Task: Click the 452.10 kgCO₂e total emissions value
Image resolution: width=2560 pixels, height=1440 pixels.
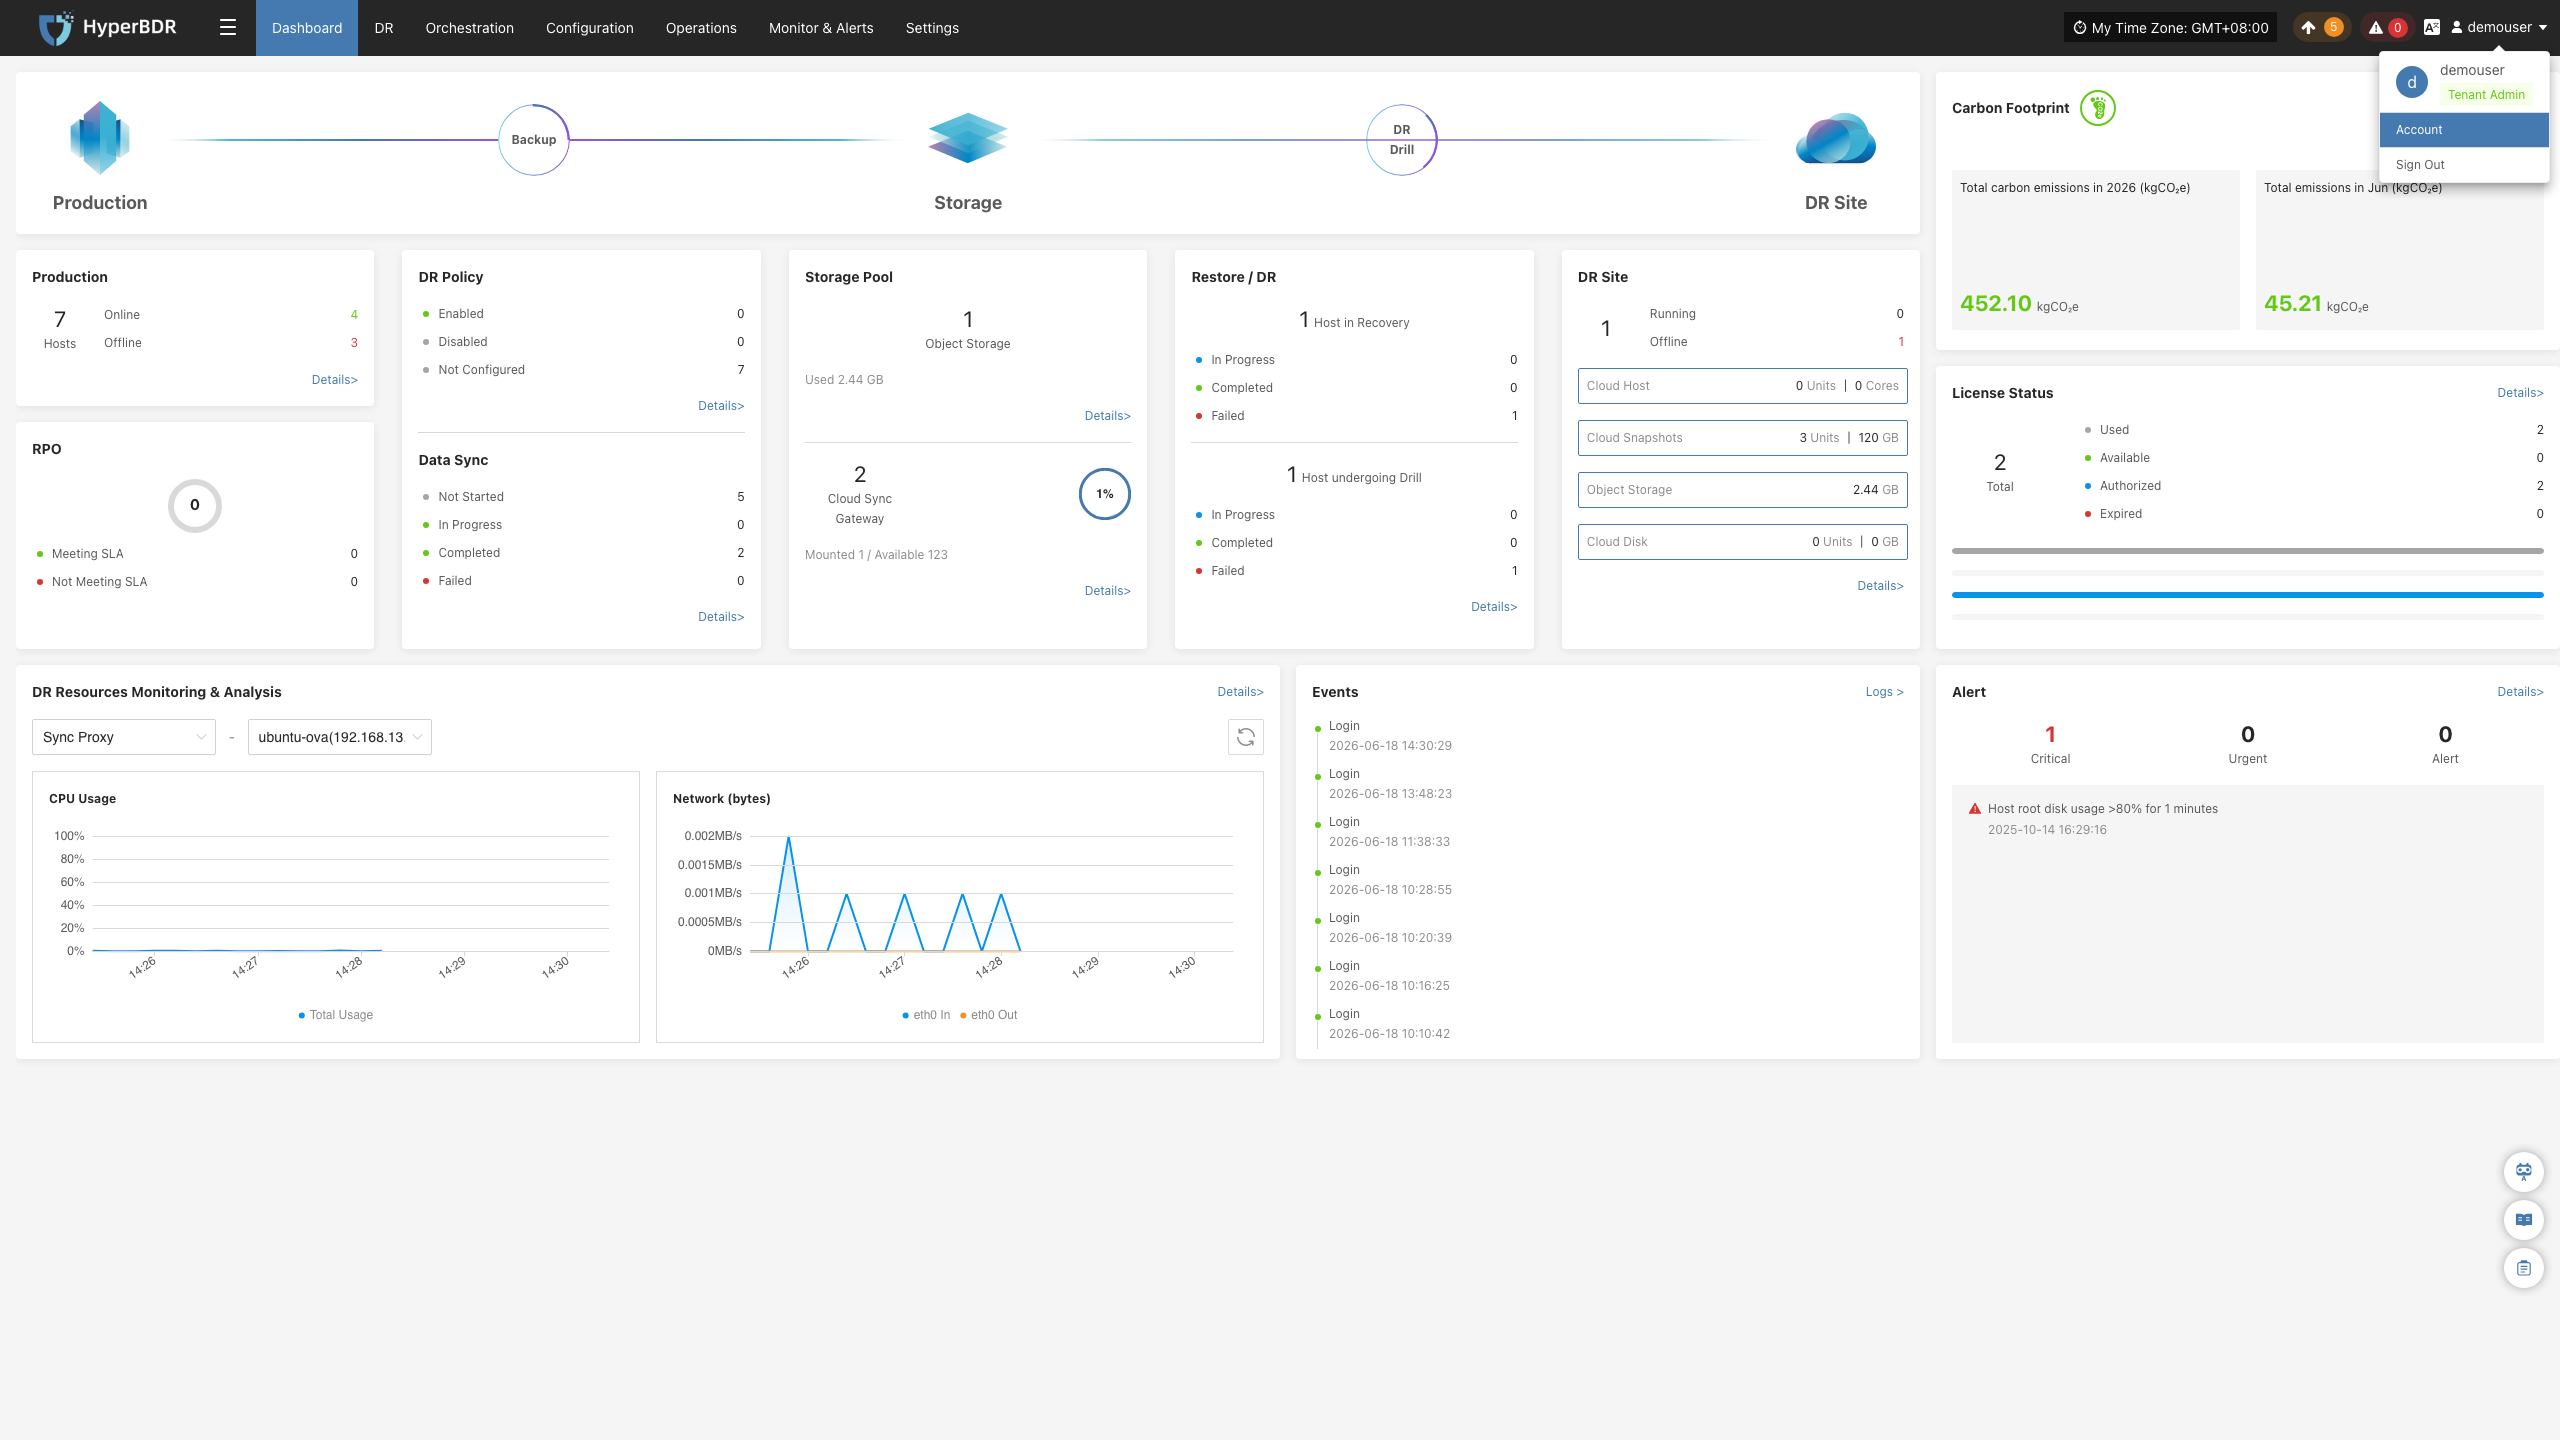Action: pyautogui.click(x=2019, y=304)
